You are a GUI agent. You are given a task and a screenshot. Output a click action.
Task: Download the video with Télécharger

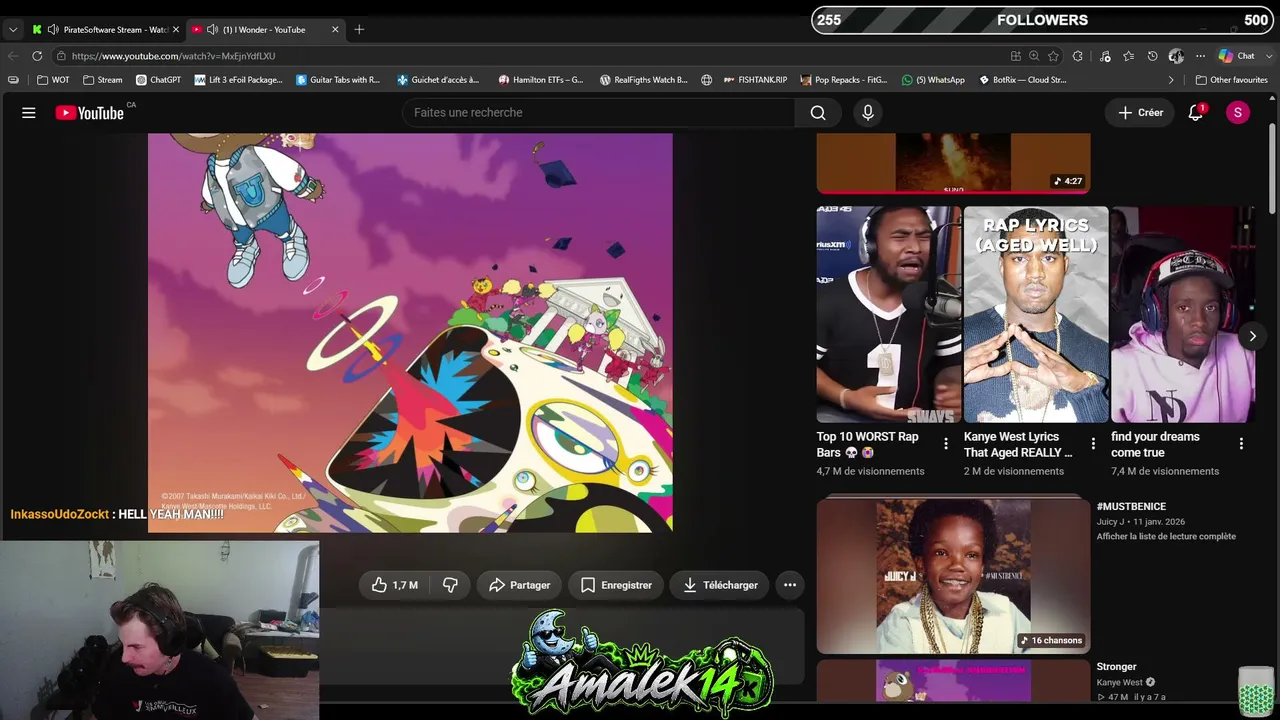coord(720,585)
